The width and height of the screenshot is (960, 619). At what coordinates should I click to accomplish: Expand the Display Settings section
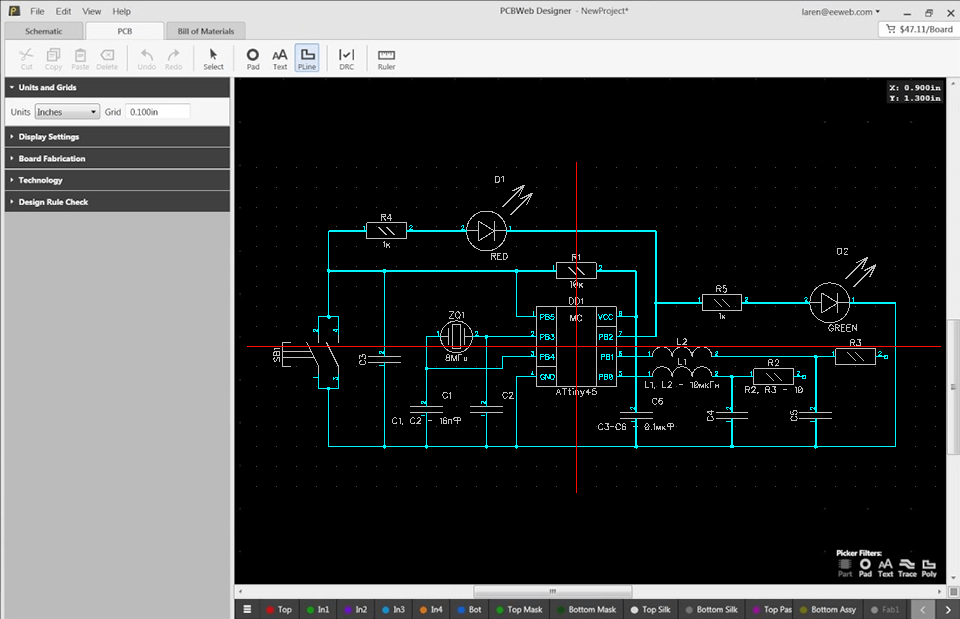48,137
